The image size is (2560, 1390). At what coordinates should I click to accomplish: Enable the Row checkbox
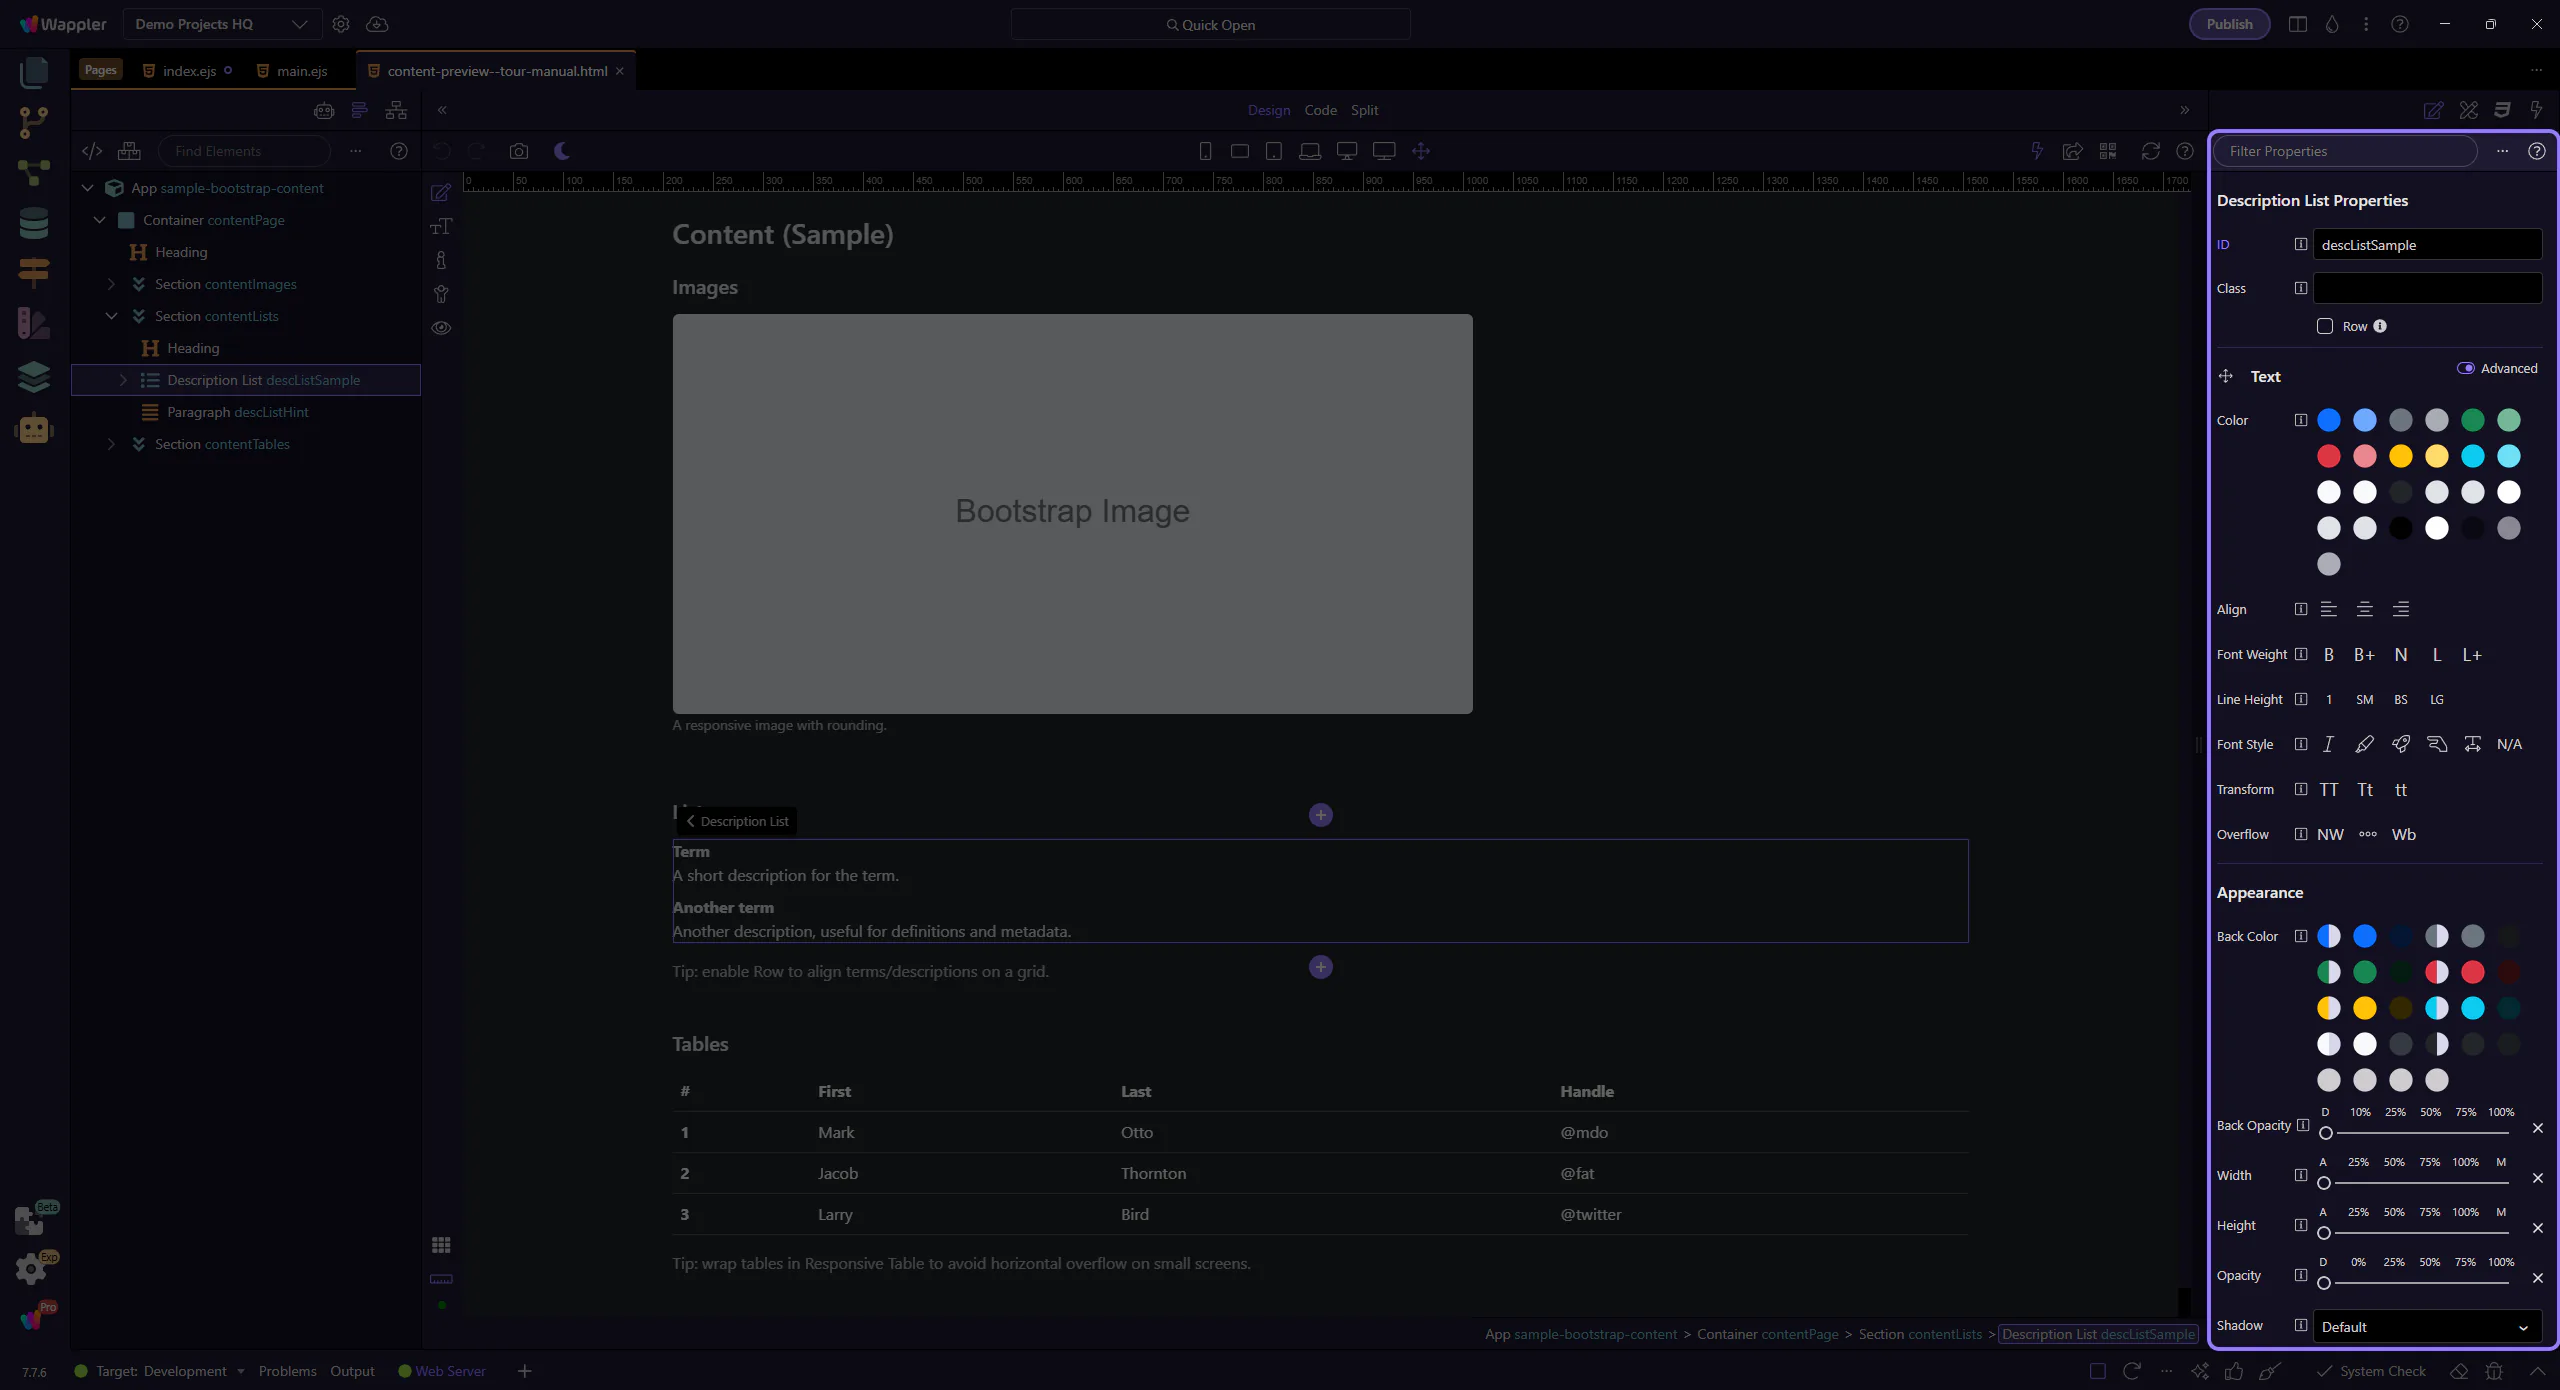point(2325,326)
